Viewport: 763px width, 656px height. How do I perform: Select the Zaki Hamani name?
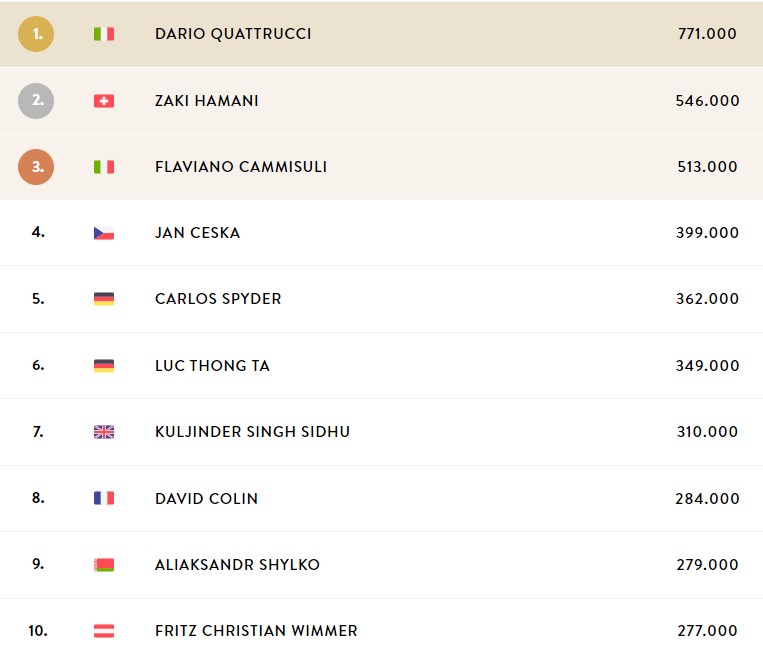(x=206, y=101)
